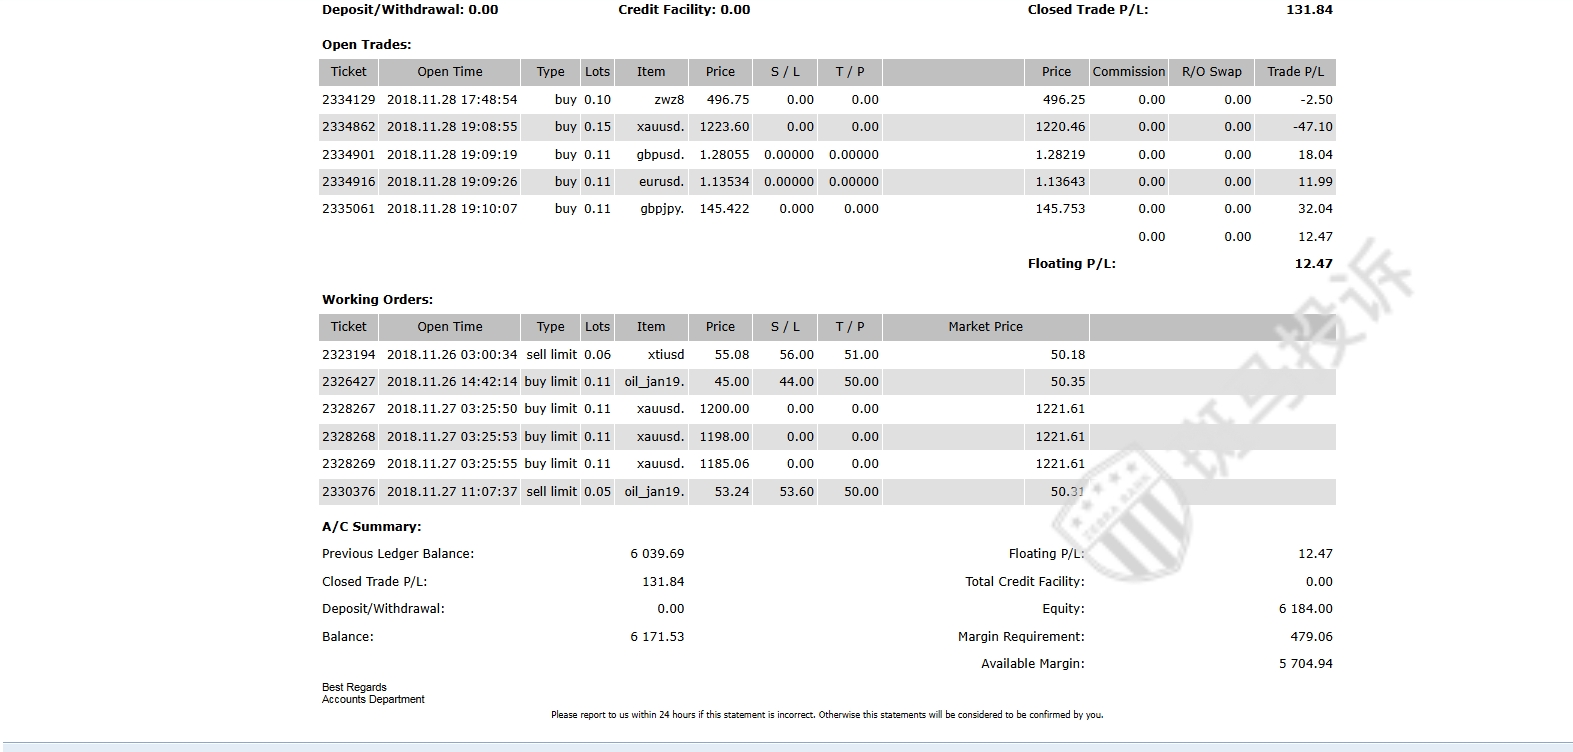Select working order ticket 2323194
1573x752 pixels.
pos(348,355)
